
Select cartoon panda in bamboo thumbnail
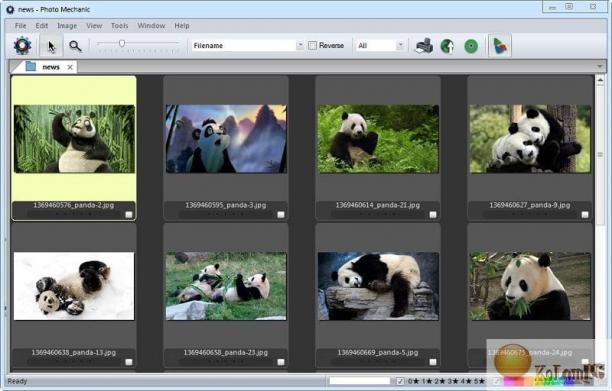74,139
